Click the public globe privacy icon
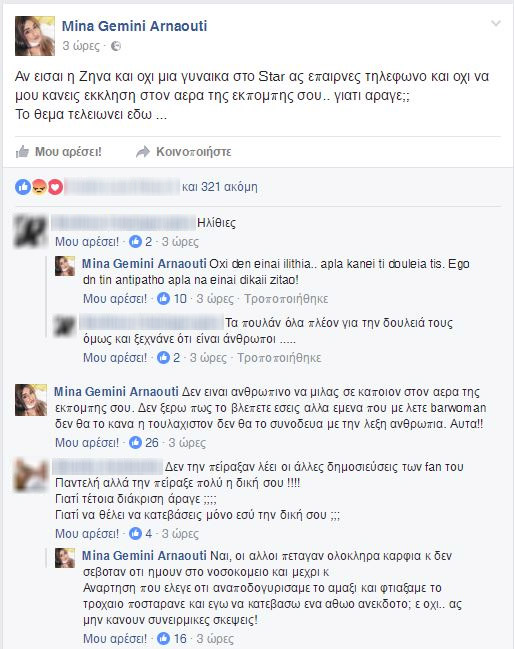Image resolution: width=514 pixels, height=649 pixels. [116, 46]
